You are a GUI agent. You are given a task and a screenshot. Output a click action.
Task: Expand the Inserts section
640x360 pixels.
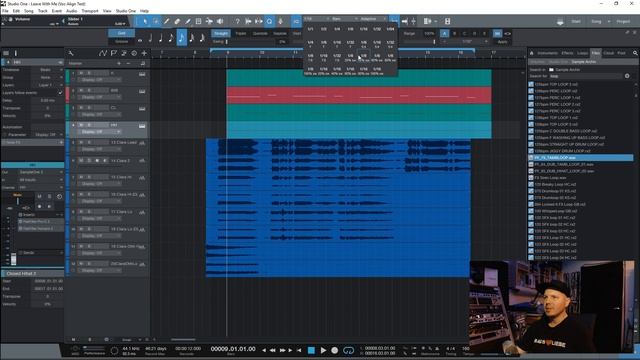[x=40, y=215]
